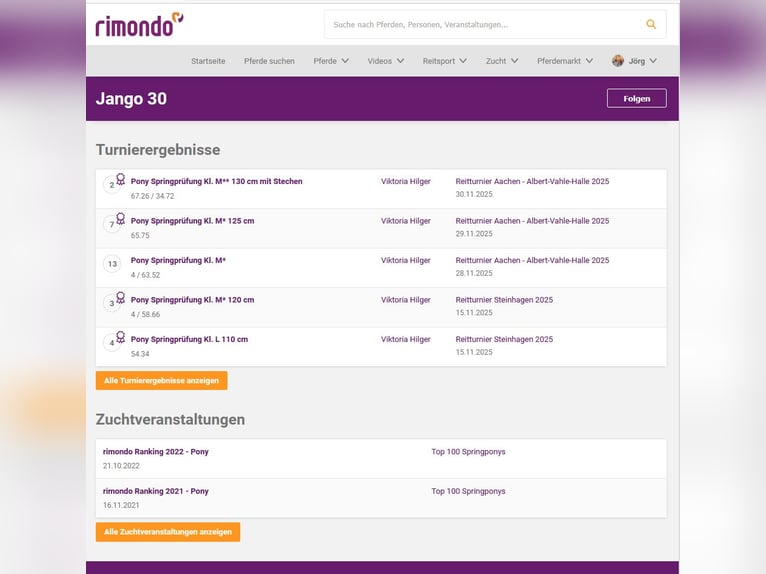The image size is (766, 574).
Task: Open rider Viktoria Hilger's first link
Action: click(406, 182)
